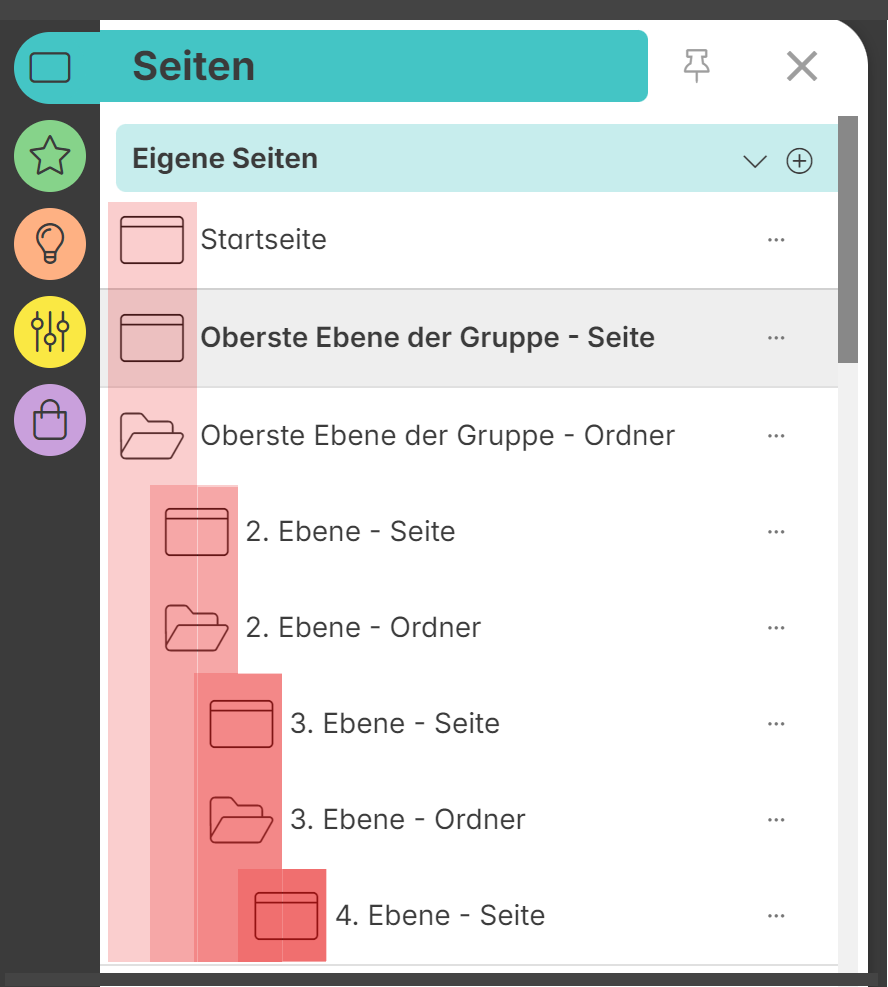Collapse the Eigene Seiten section chevron
Image resolution: width=888 pixels, height=987 pixels.
(755, 161)
